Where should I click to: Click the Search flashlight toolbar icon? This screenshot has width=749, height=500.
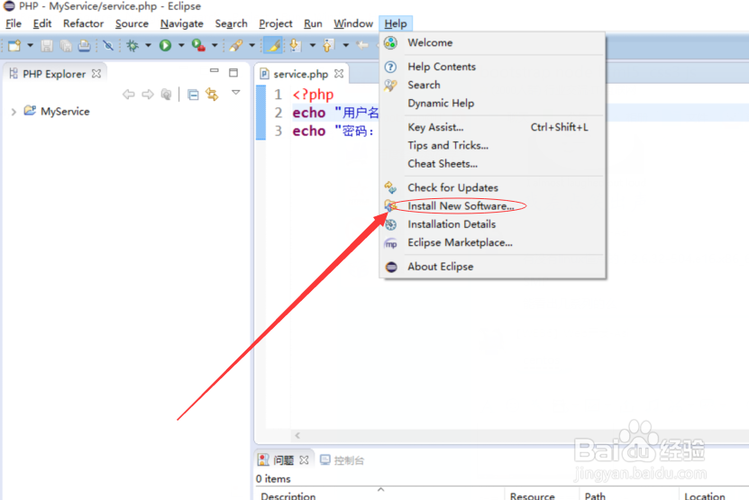tap(236, 45)
